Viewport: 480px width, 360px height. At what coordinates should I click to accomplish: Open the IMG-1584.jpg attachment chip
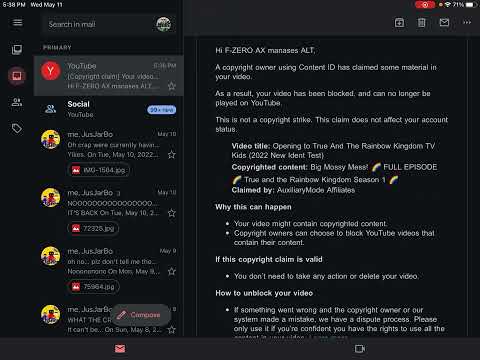(x=99, y=170)
